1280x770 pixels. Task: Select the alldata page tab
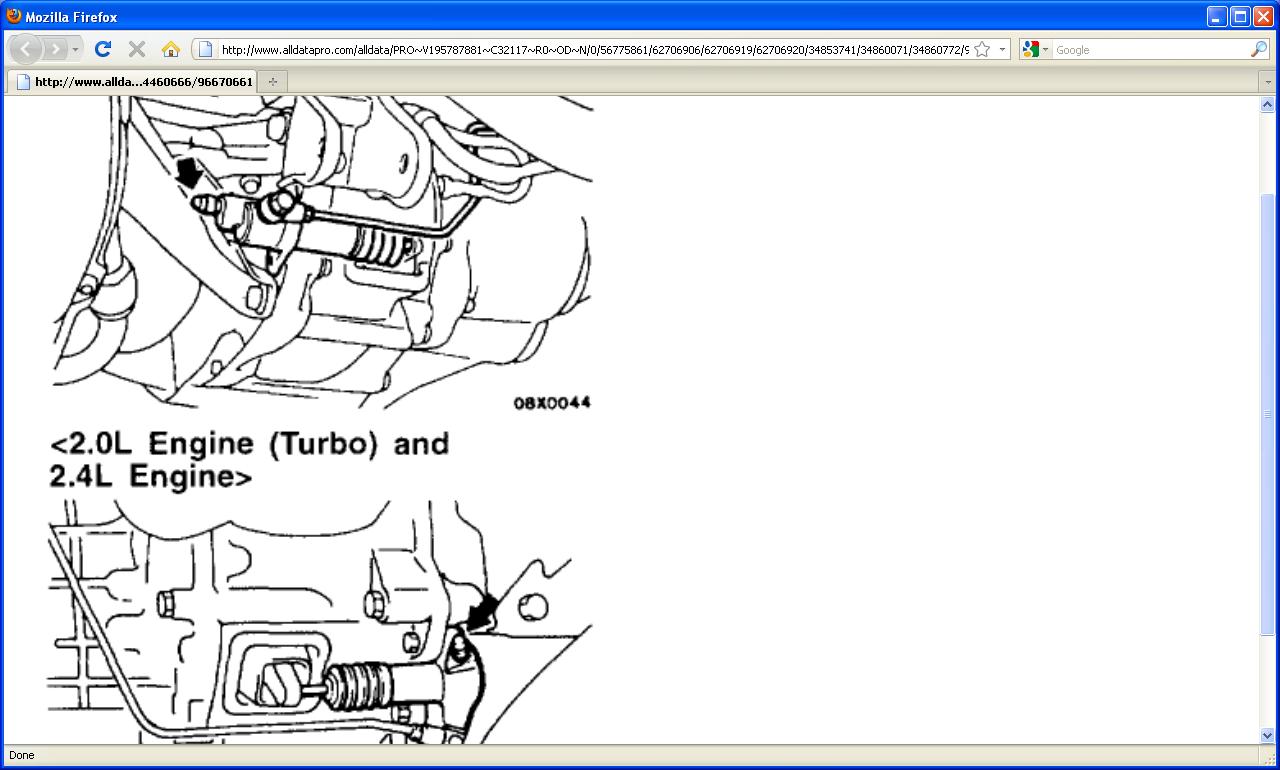[x=132, y=82]
